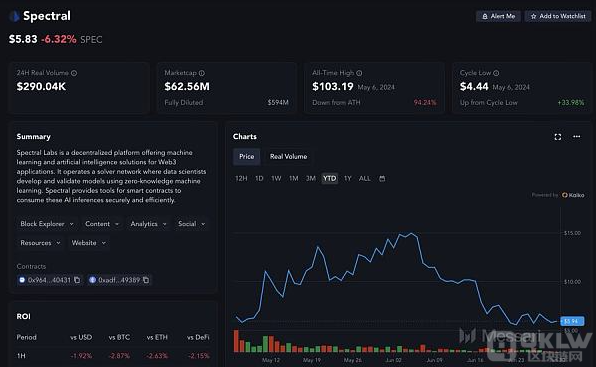
Task: Switch to the Real Volume tab
Action: pos(288,157)
